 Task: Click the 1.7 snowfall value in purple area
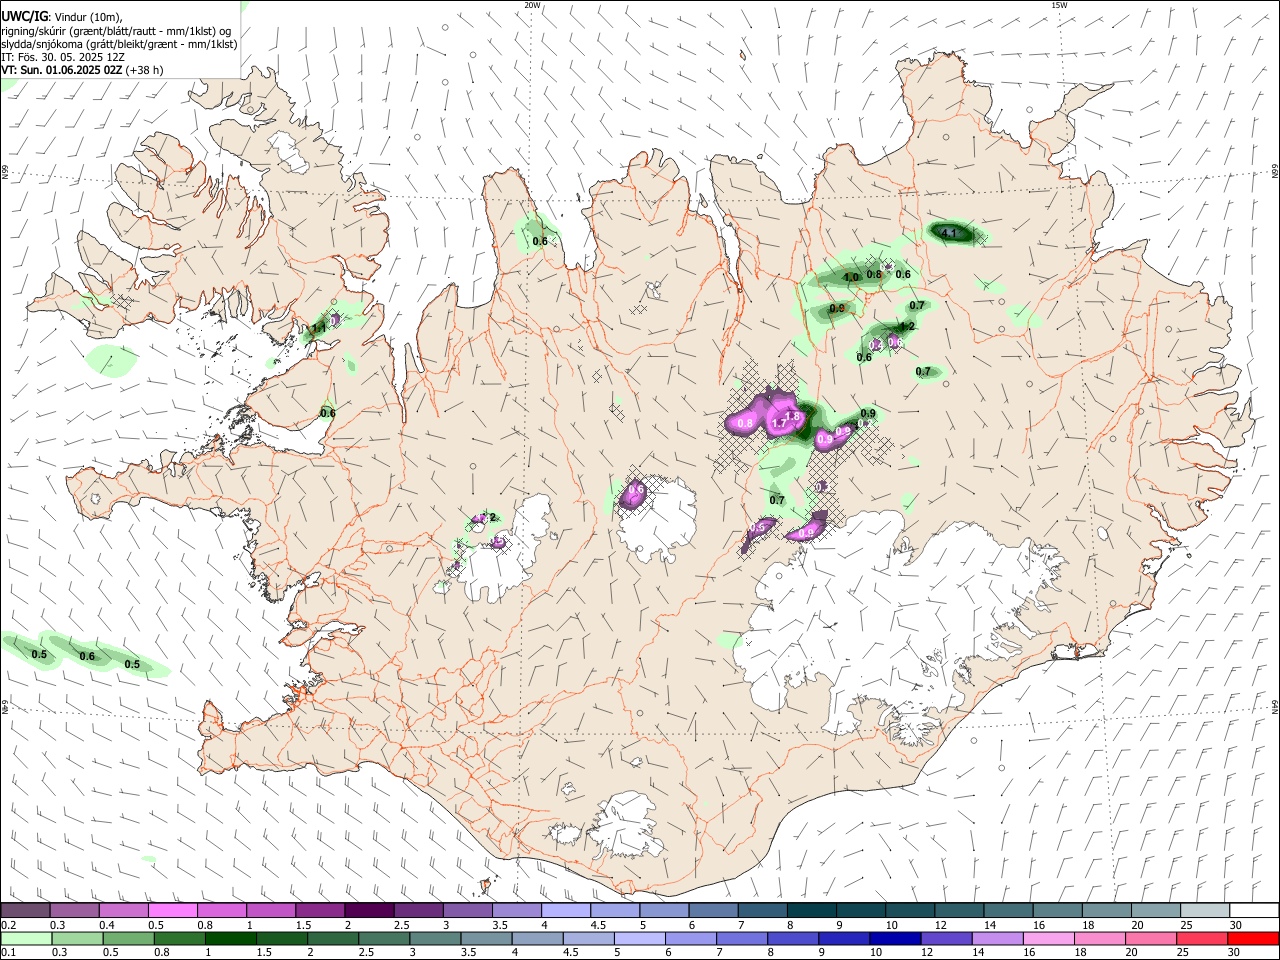pos(780,424)
